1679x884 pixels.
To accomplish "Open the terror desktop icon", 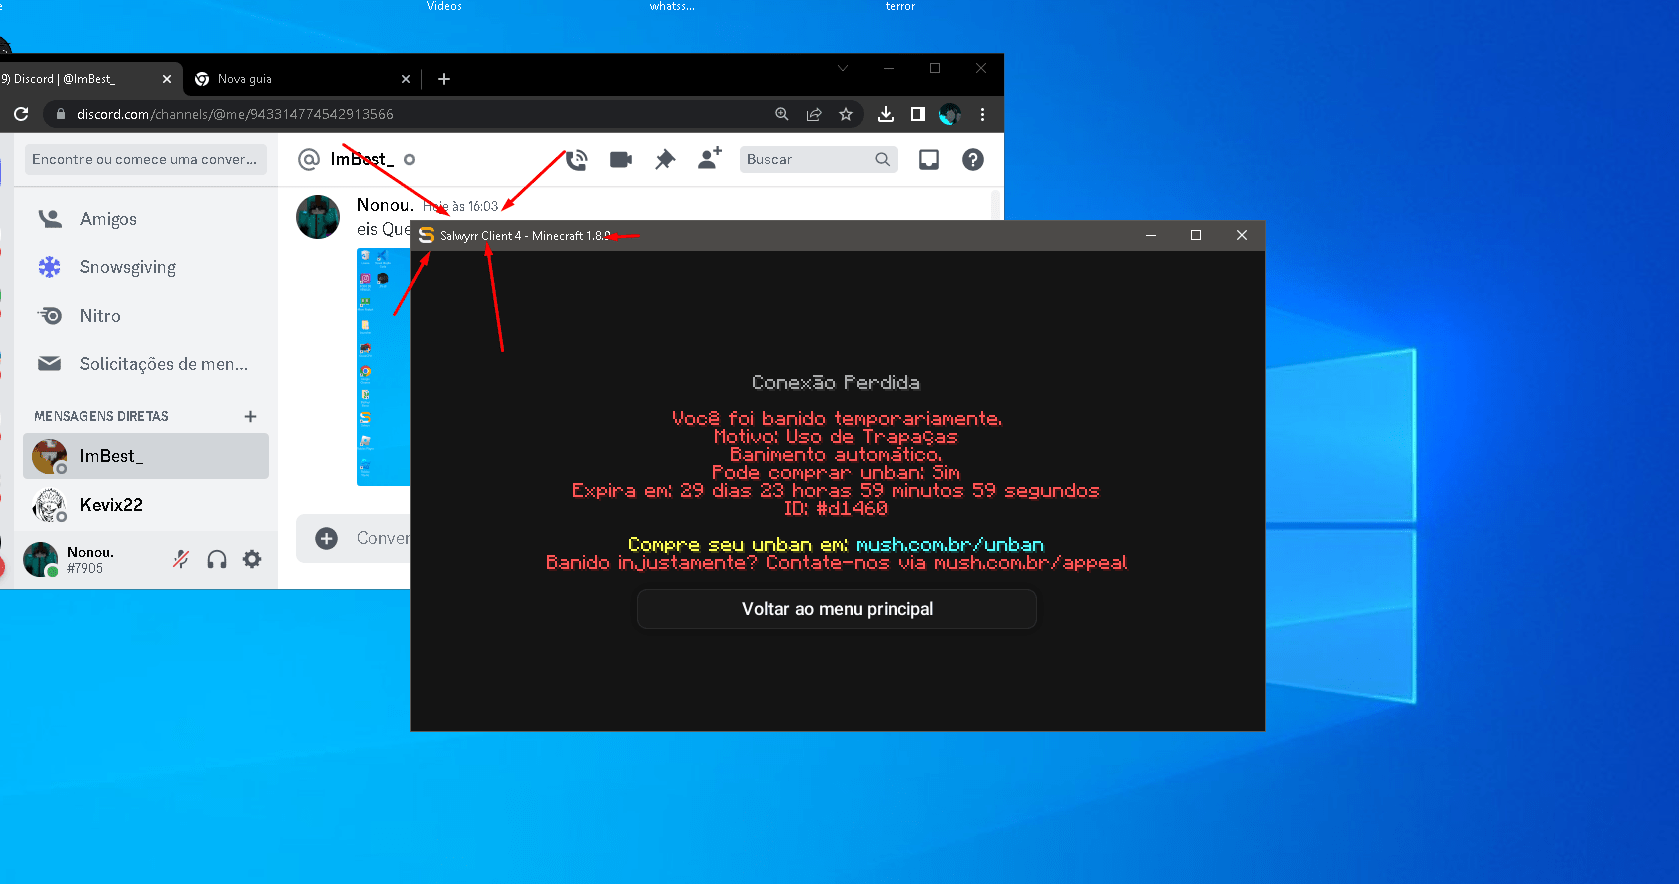I will coord(900,6).
